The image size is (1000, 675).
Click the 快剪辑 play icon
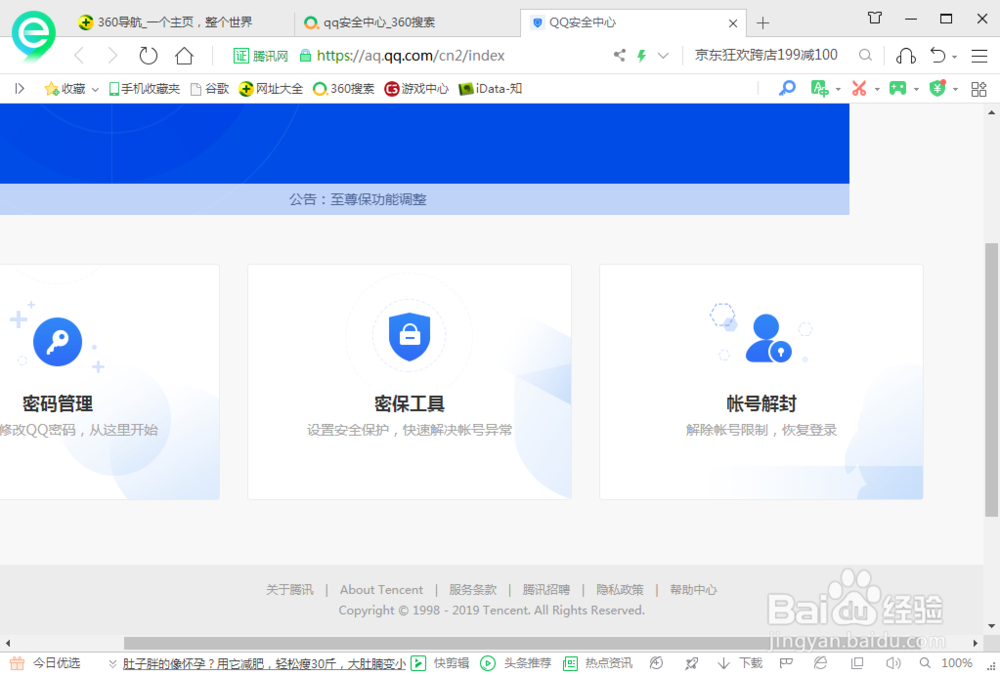[x=418, y=664]
